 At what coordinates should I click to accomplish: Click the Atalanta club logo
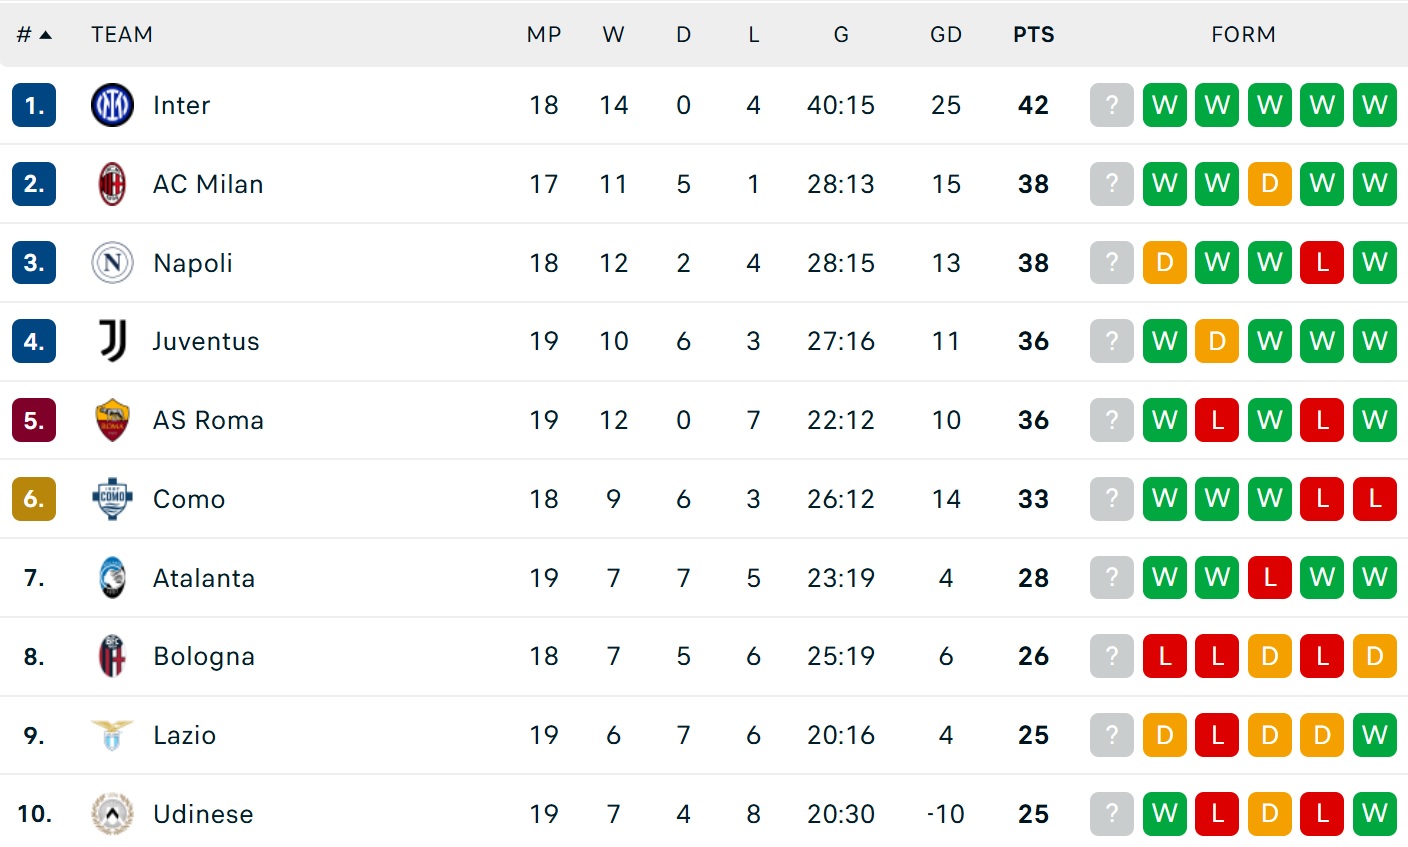click(x=112, y=578)
